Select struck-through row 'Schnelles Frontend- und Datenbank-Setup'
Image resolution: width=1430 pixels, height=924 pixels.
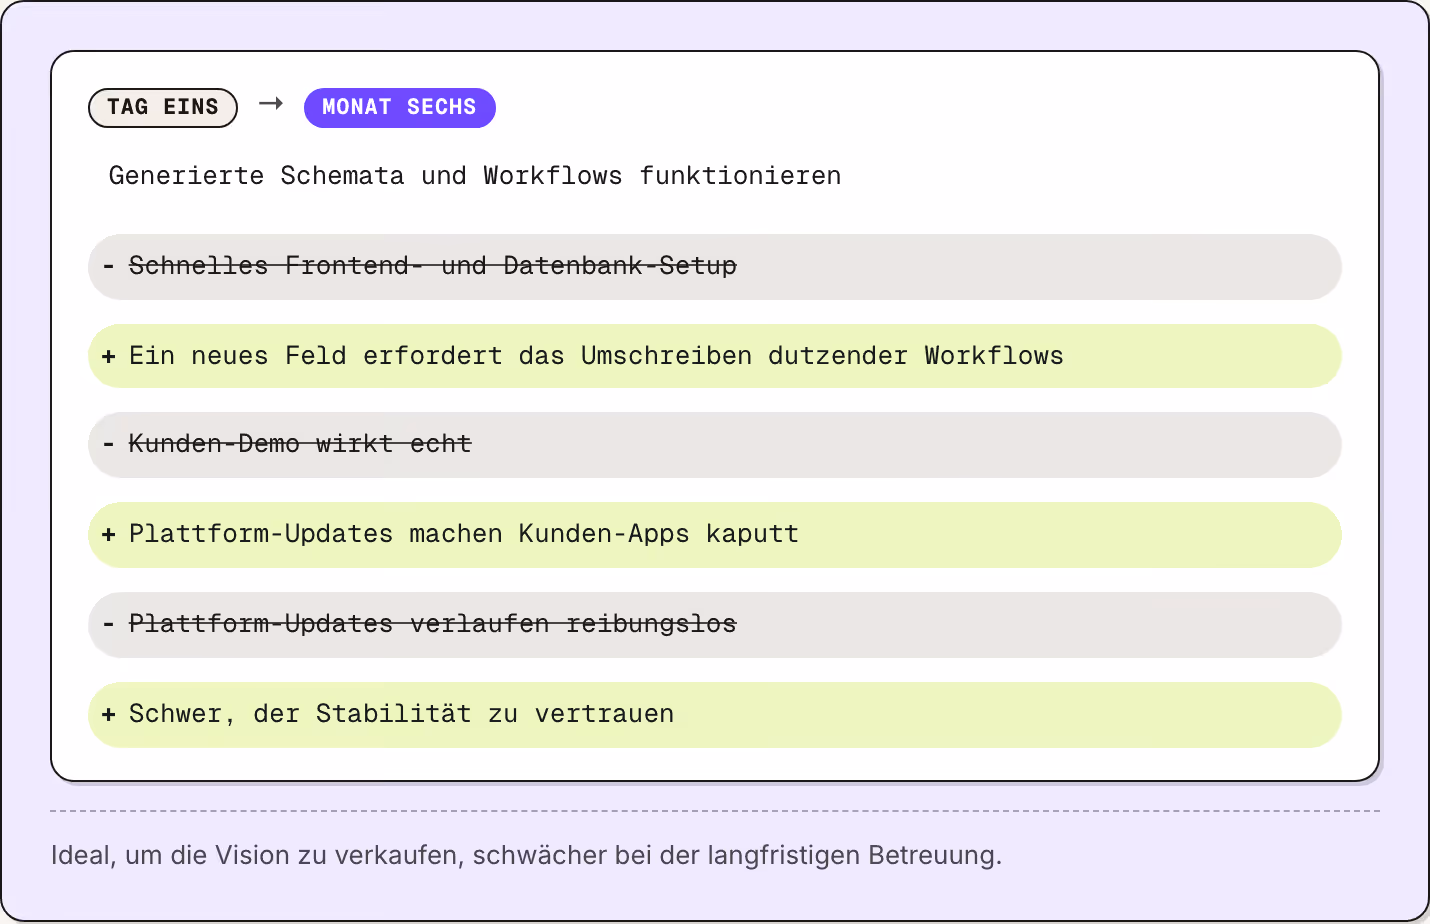715,267
